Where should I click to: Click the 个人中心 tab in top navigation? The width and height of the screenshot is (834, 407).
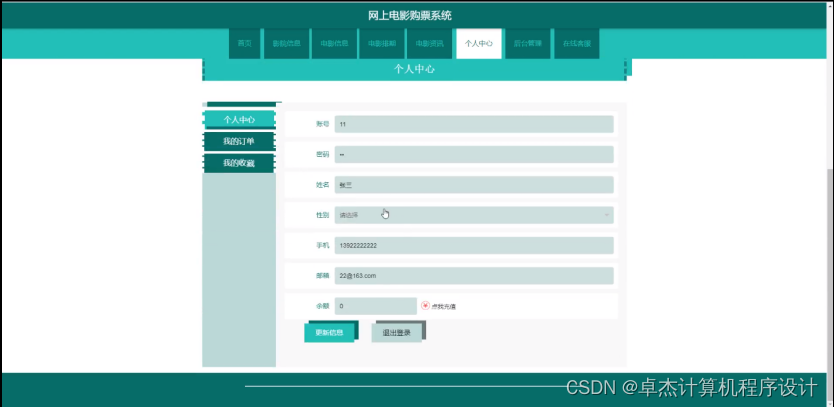478,44
